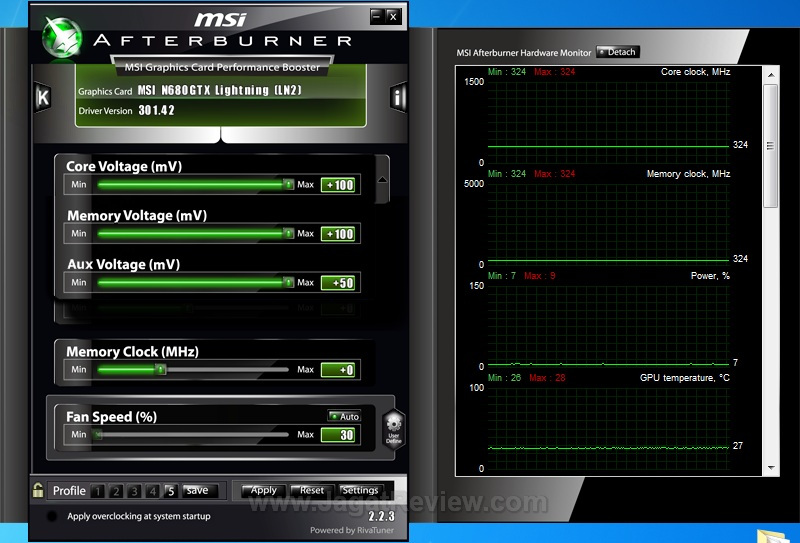Click monitor scrollbar up arrow

[x=770, y=74]
